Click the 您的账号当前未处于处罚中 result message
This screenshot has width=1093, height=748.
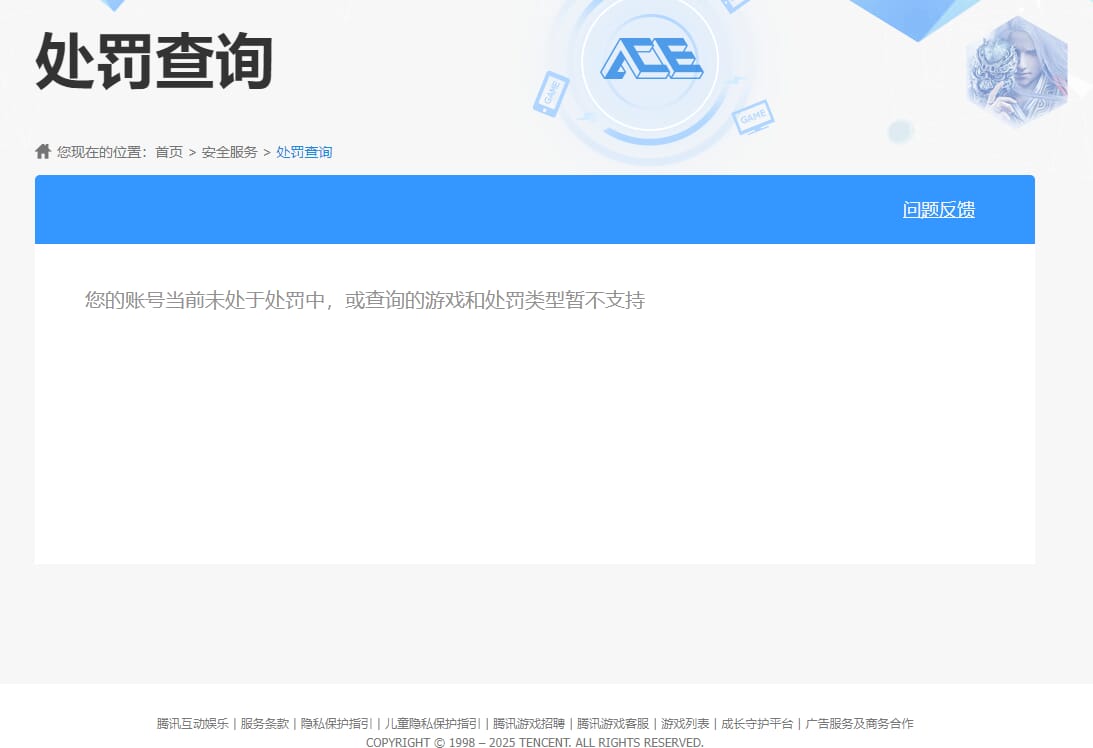365,300
